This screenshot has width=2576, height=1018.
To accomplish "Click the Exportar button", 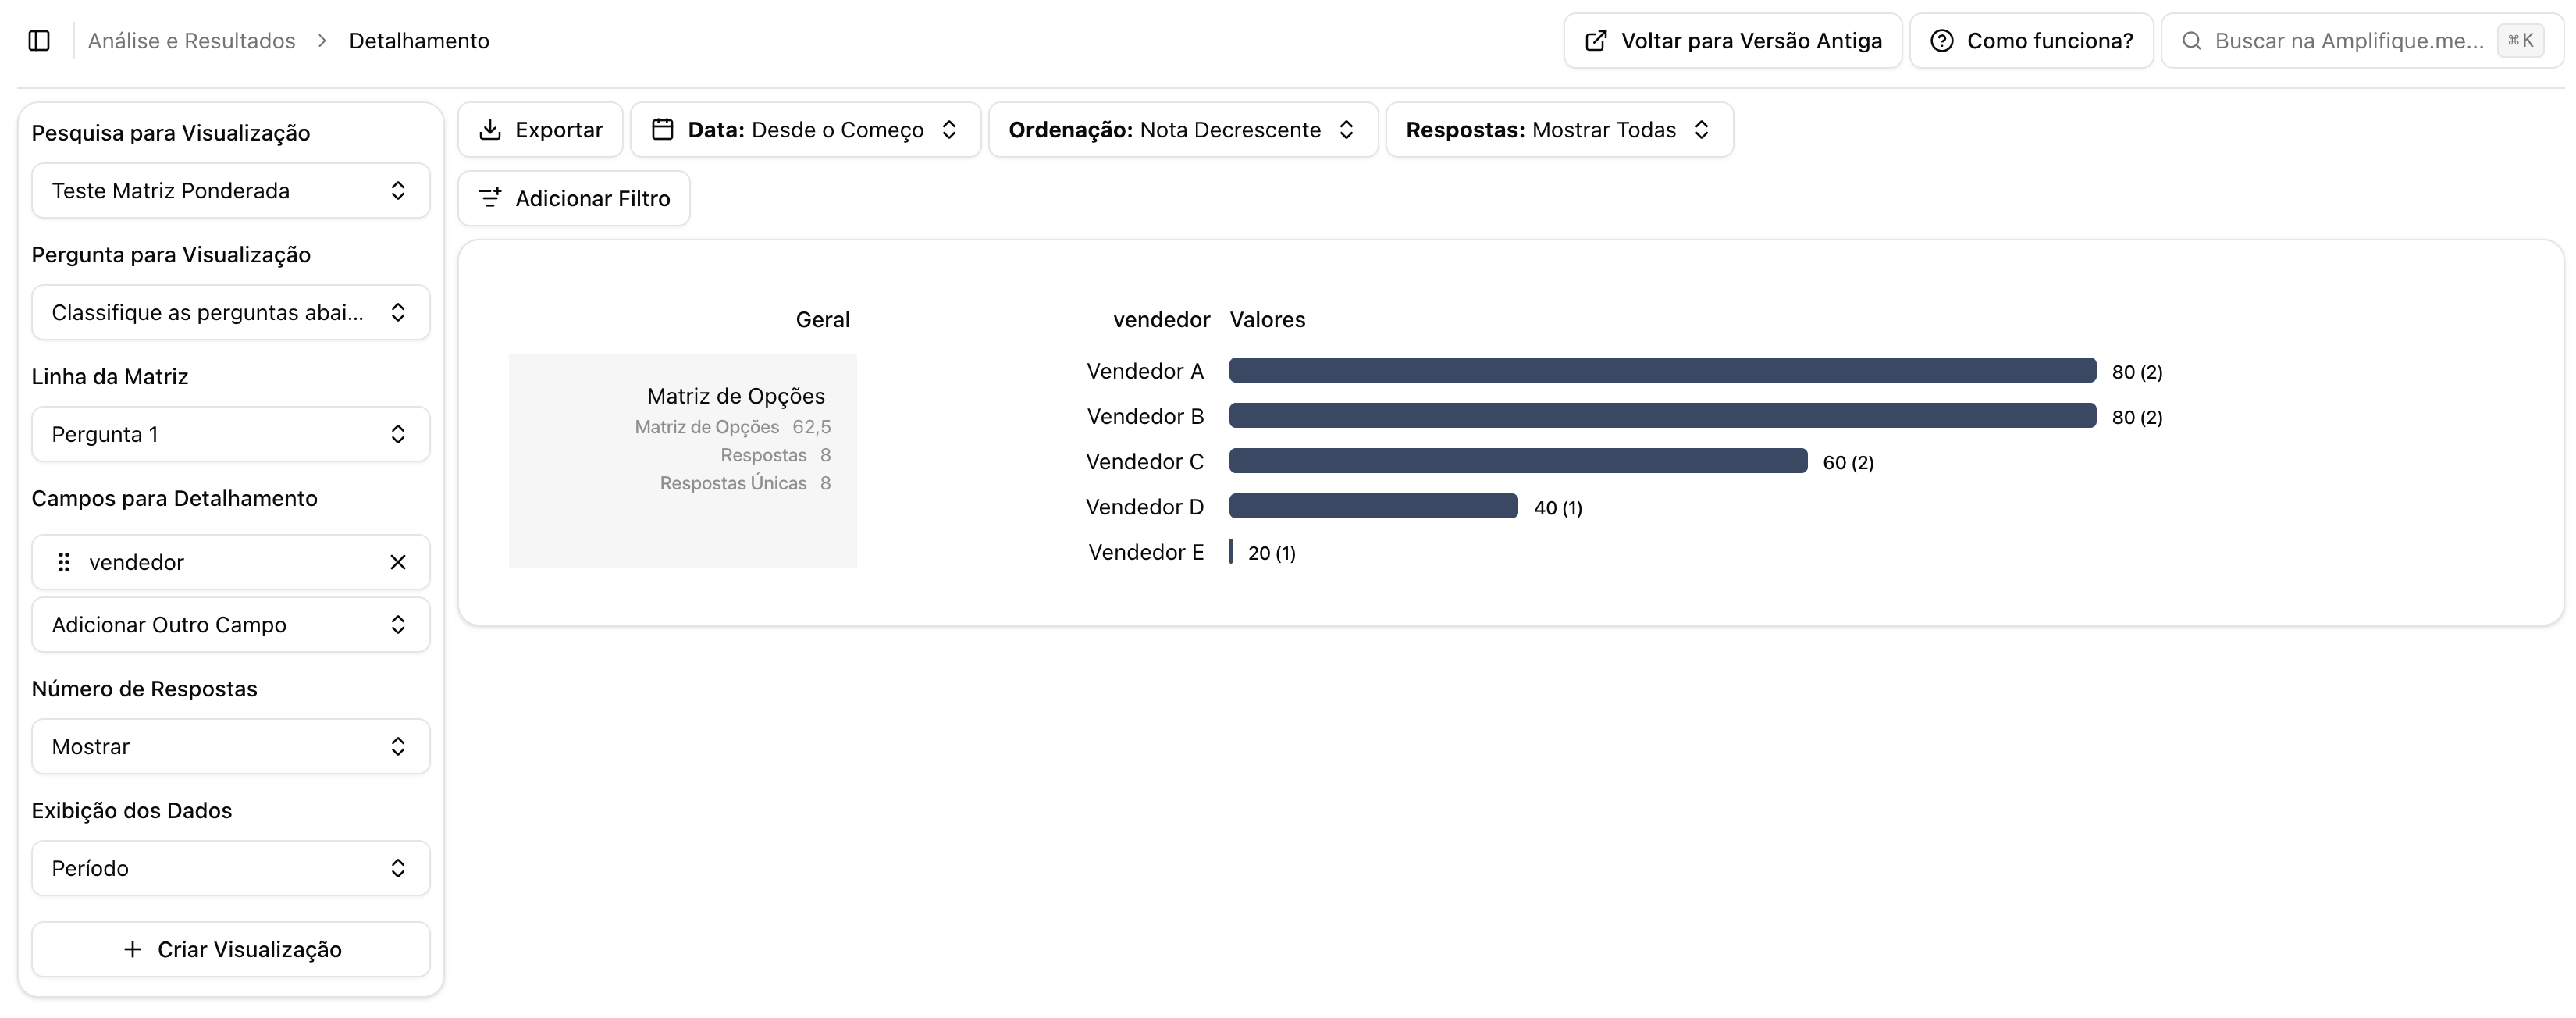I will (x=541, y=130).
